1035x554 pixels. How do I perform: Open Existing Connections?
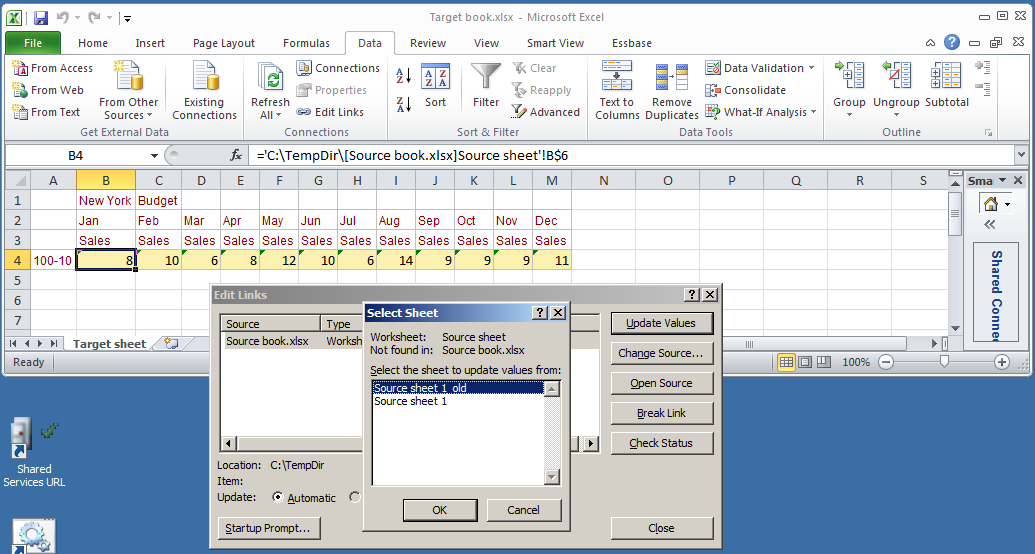coord(204,90)
